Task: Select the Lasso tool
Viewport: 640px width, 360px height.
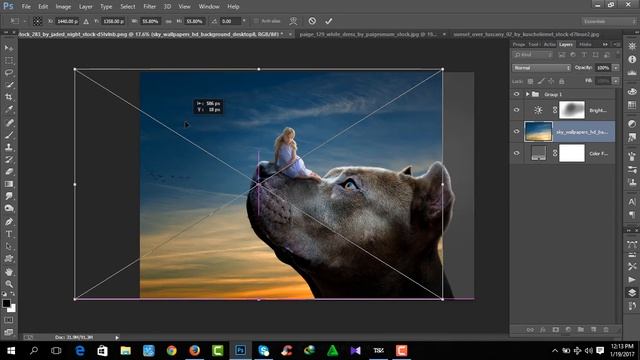Action: point(9,73)
